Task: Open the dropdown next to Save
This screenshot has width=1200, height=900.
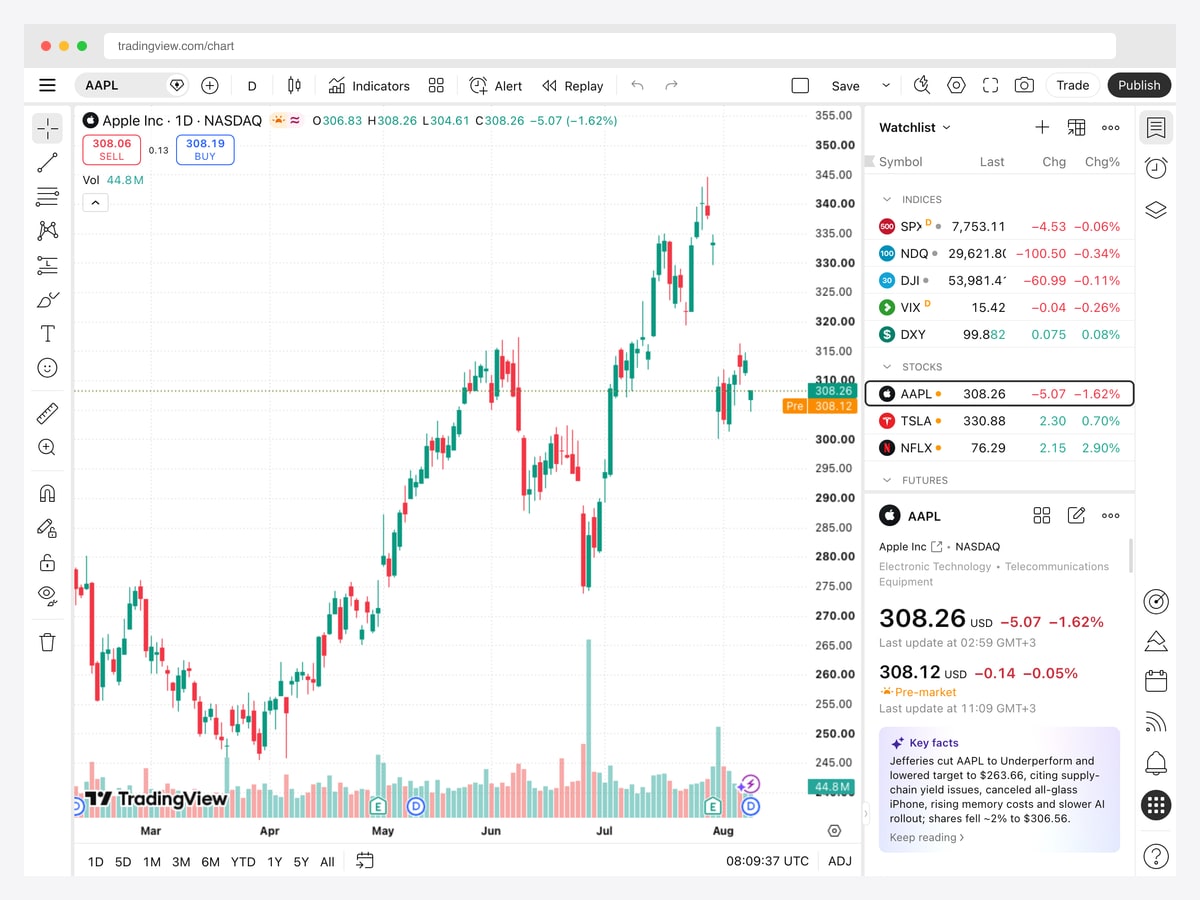Action: [885, 85]
